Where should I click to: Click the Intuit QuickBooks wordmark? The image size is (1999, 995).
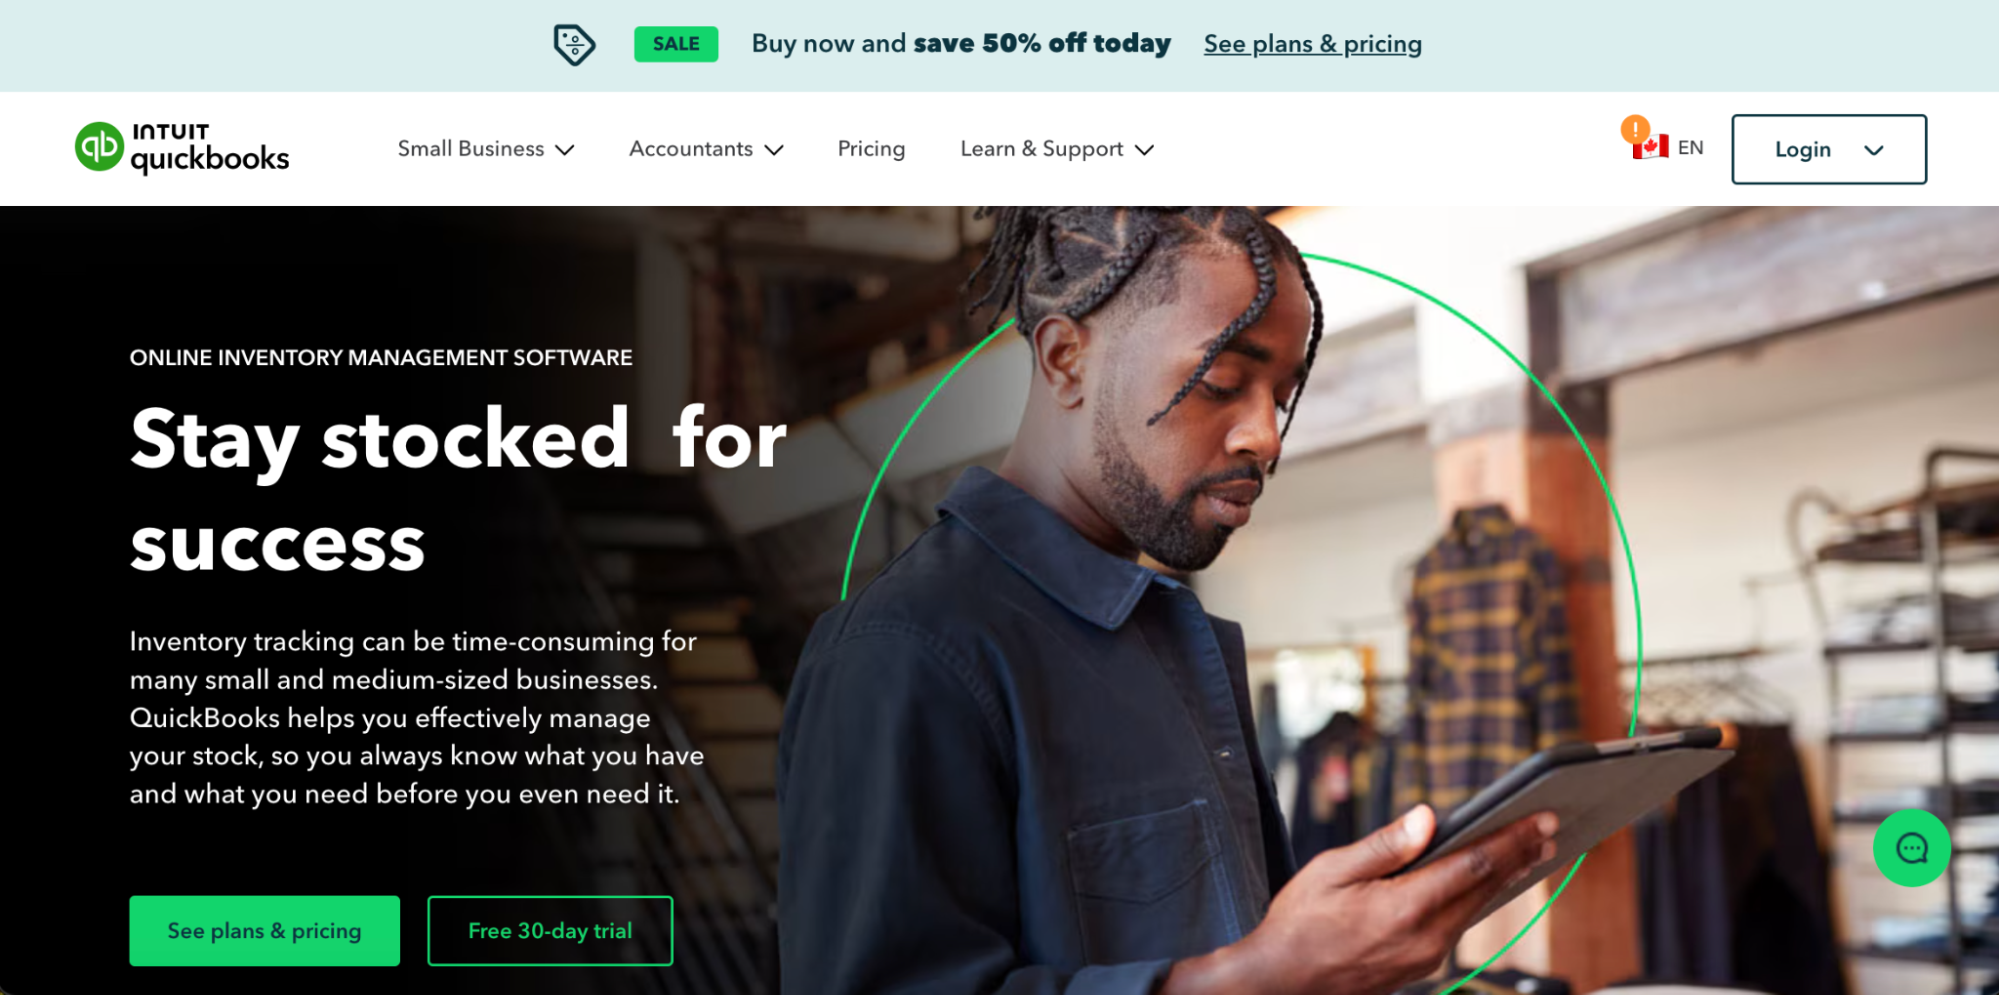(210, 148)
